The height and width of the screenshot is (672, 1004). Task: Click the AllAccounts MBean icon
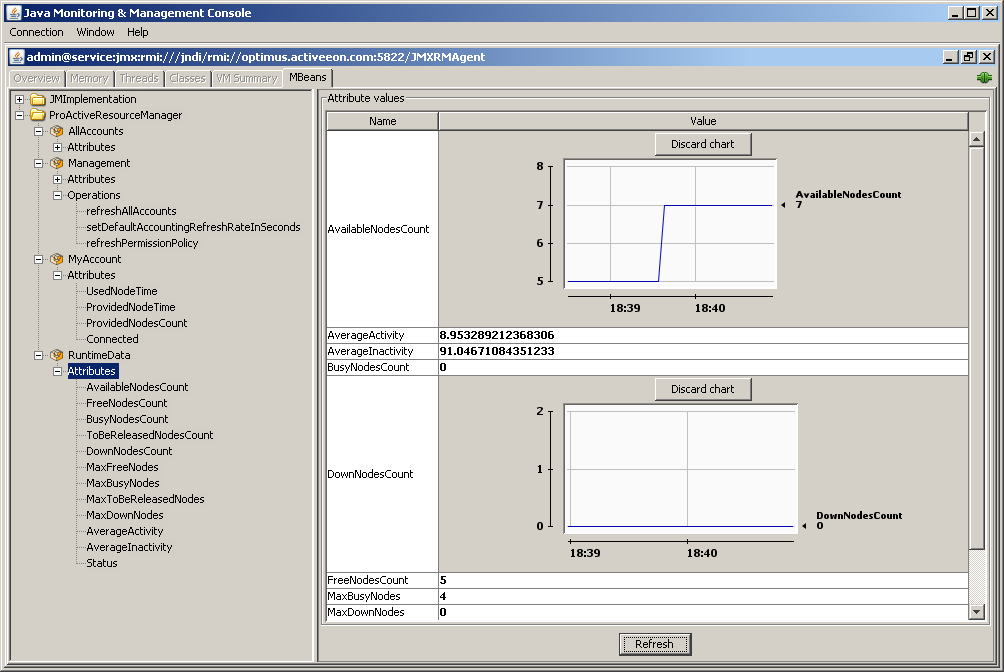point(57,131)
